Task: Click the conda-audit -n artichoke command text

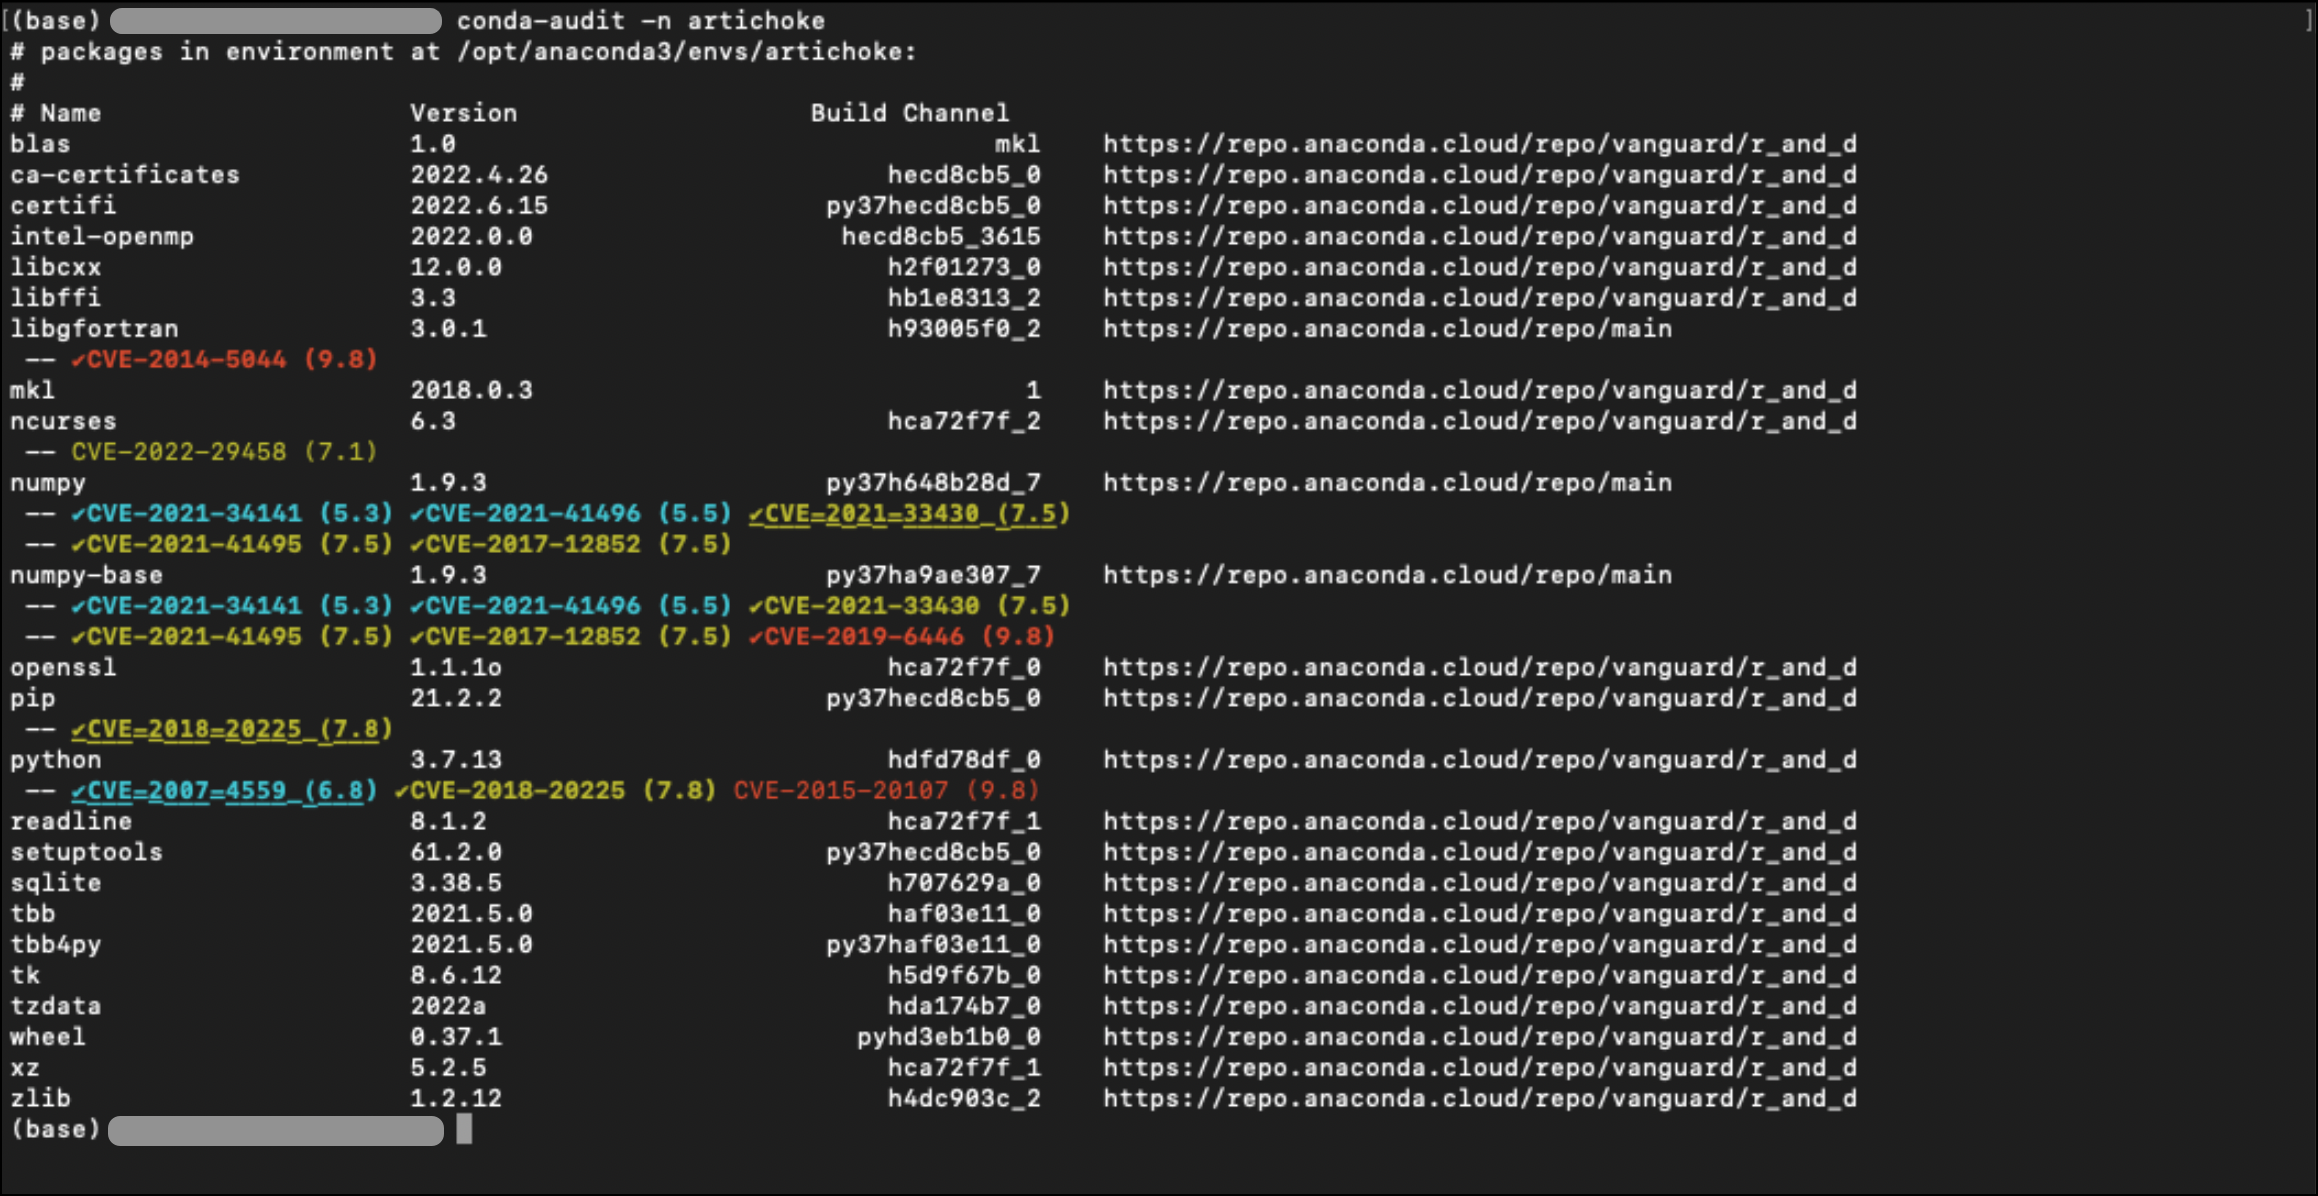Action: tap(641, 20)
